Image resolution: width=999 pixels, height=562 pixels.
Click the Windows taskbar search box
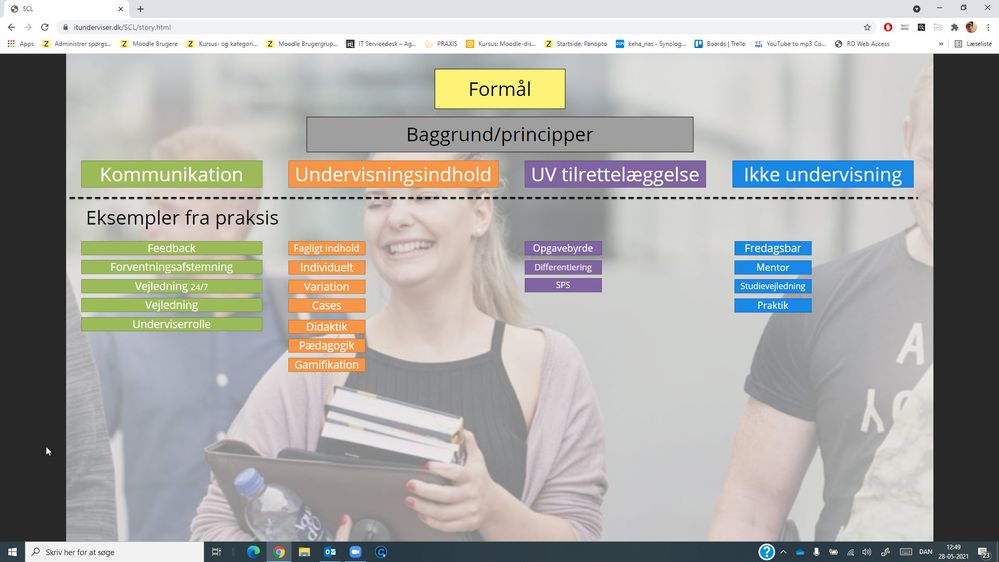pyautogui.click(x=114, y=552)
